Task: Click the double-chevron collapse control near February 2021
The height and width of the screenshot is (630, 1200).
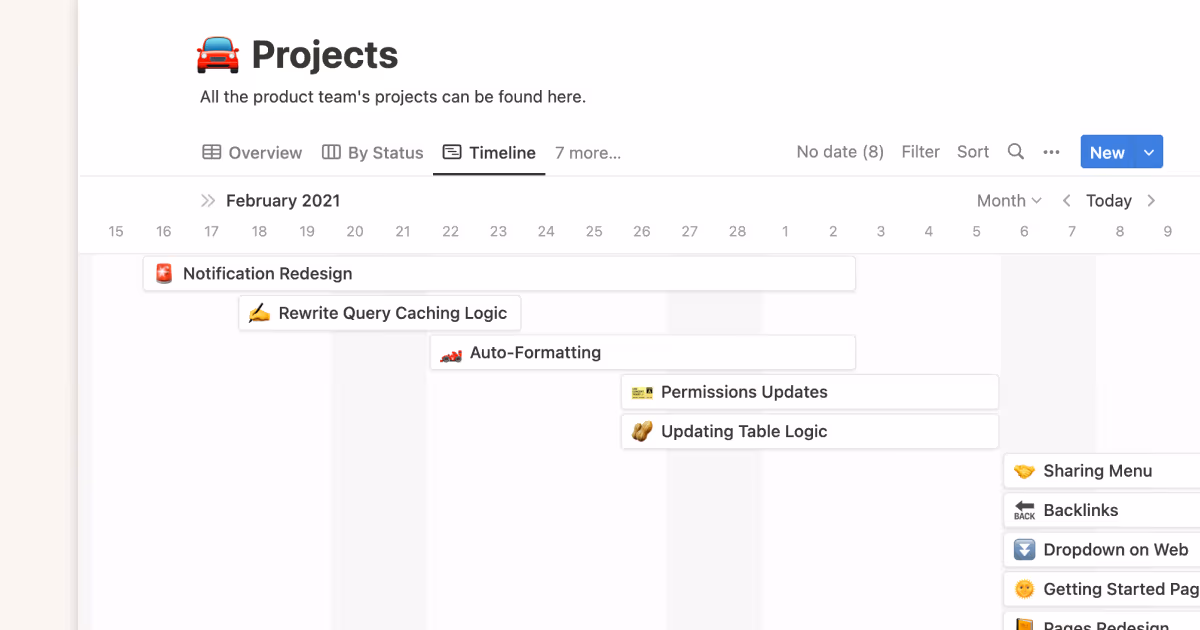Action: [209, 200]
